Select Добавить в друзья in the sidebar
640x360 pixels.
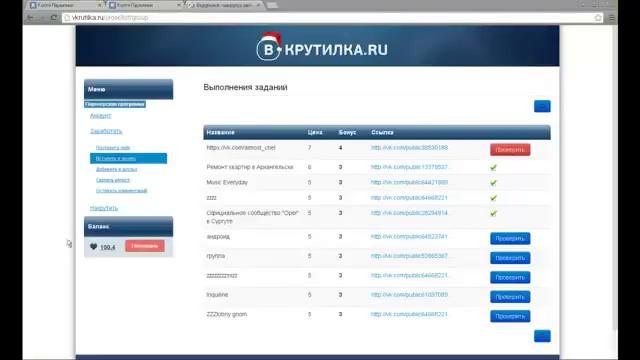coord(116,169)
